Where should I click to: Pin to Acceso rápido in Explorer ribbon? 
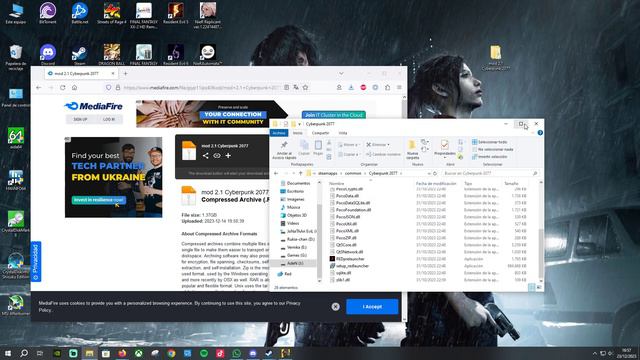[x=284, y=150]
